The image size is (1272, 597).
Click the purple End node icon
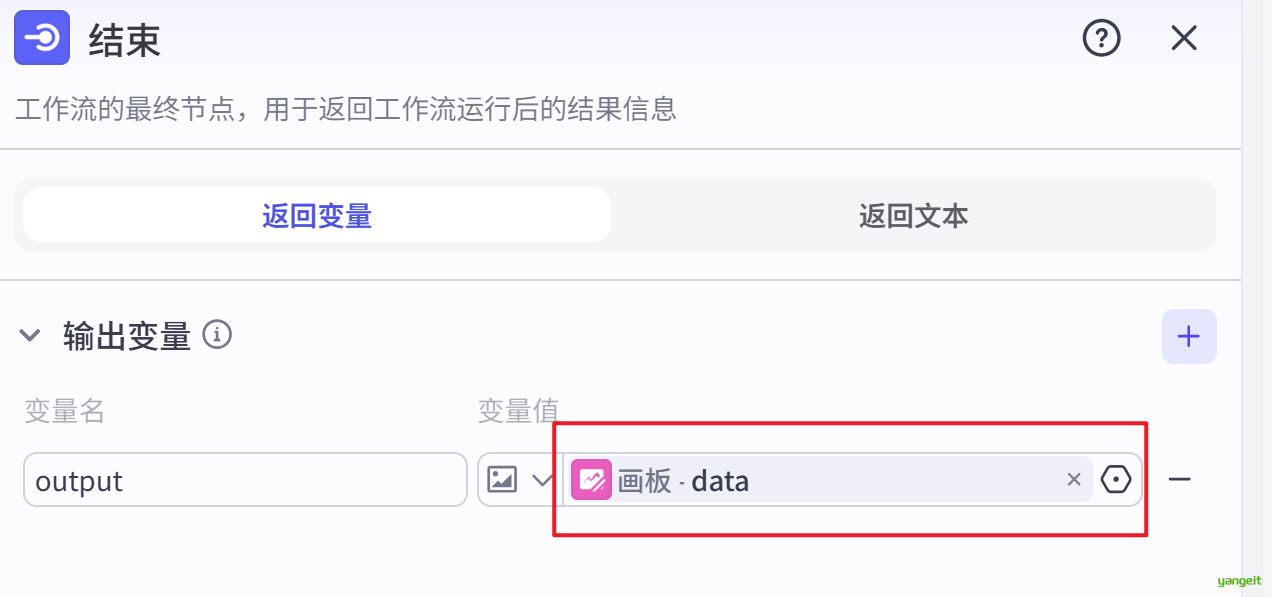[x=42, y=38]
